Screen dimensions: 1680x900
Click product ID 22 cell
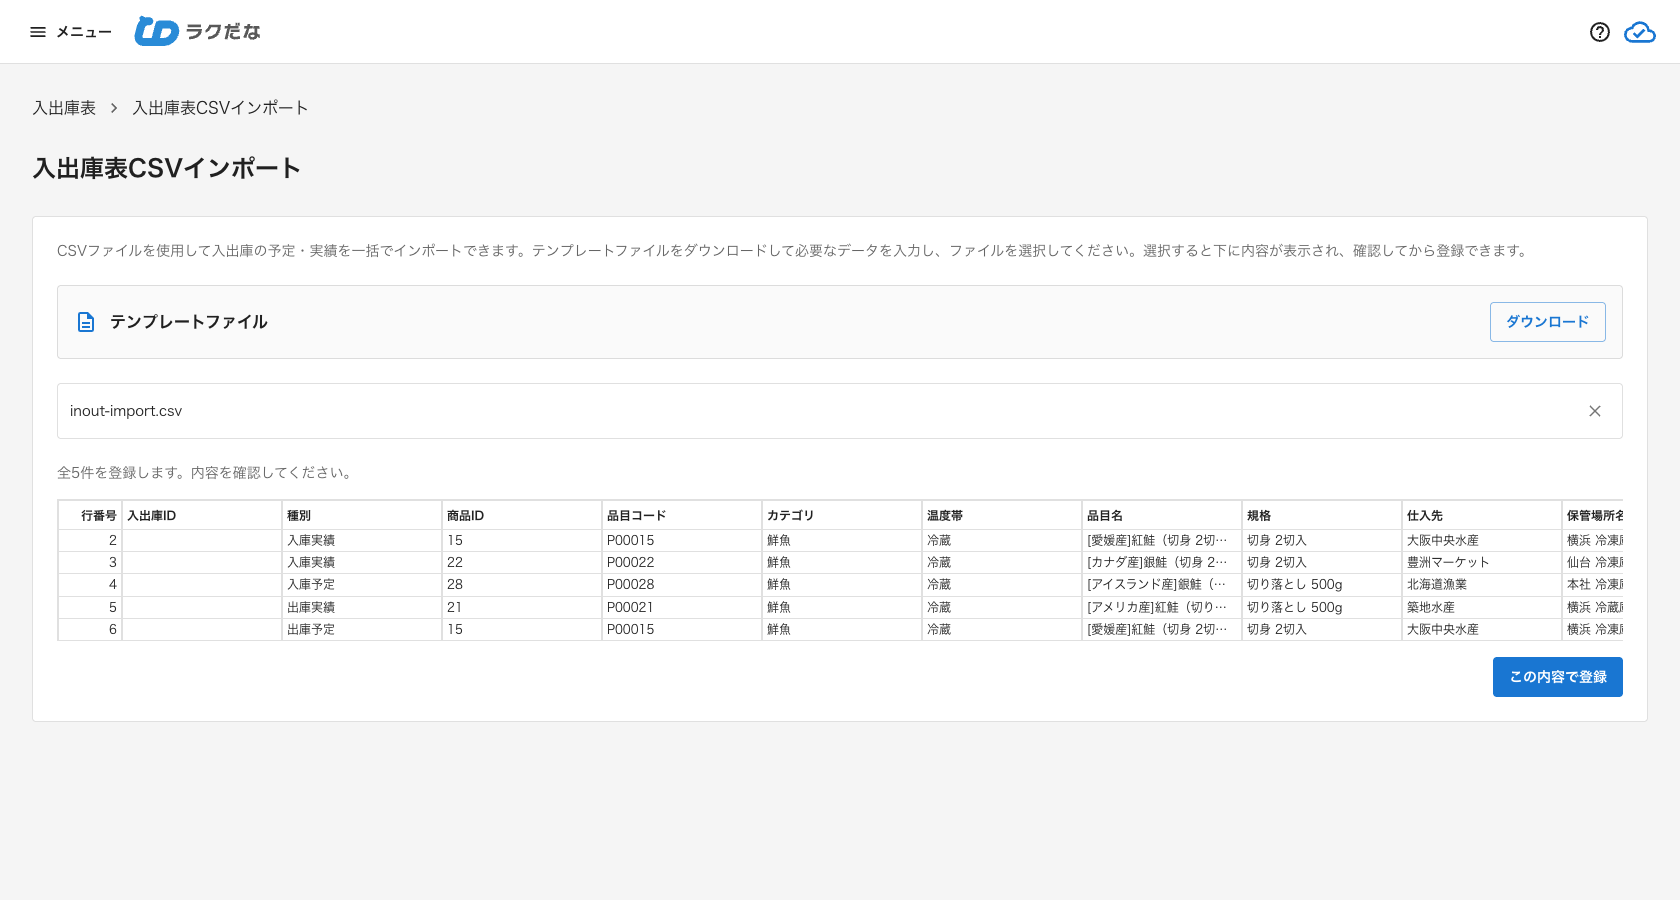pyautogui.click(x=522, y=563)
